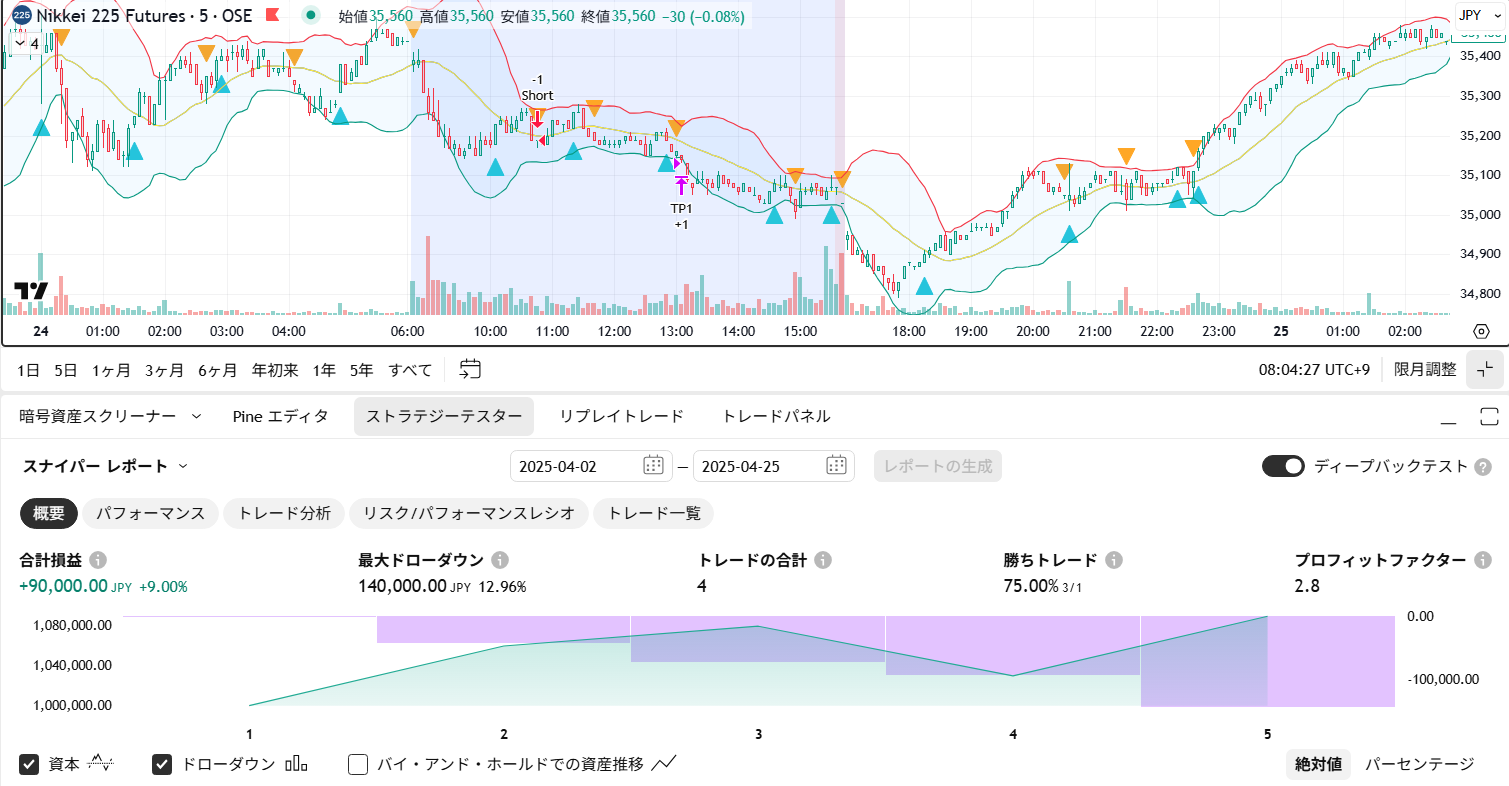Screen dimensions: 1509x786
Task: Select the 概要 report tab
Action: 49,514
